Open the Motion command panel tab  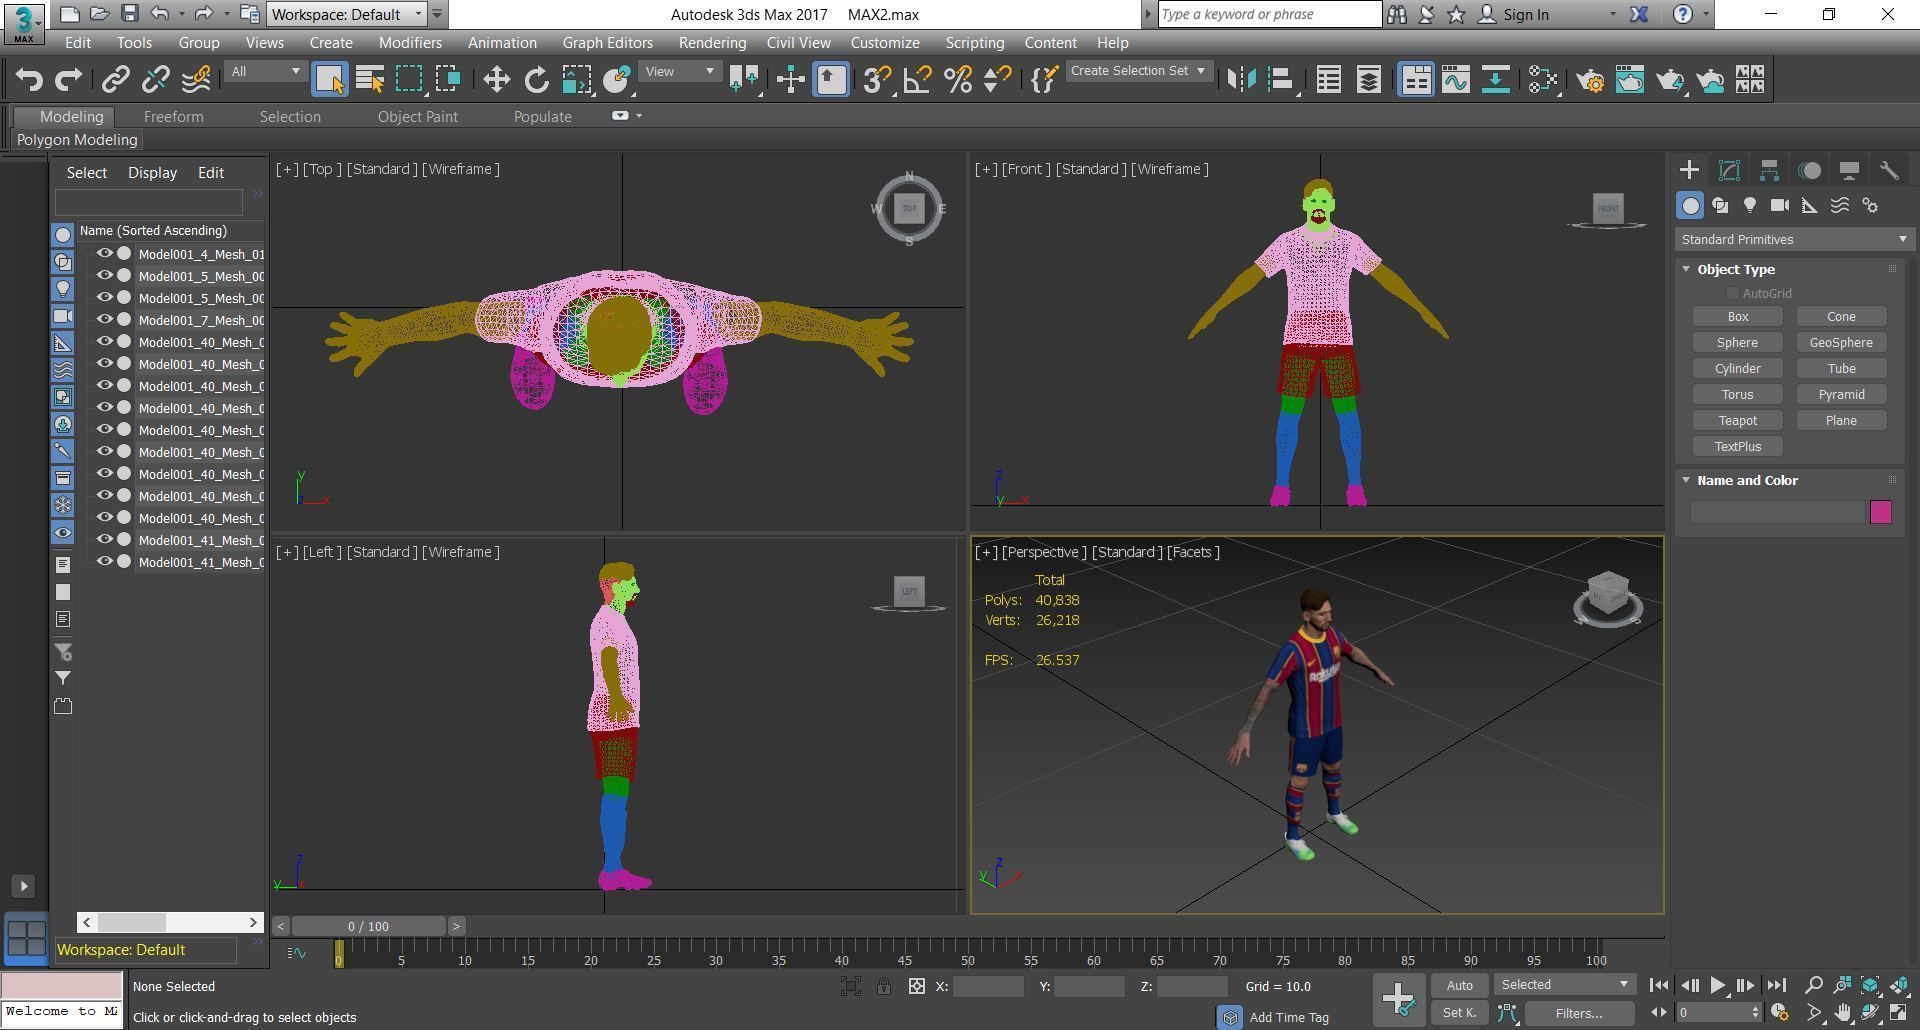1809,170
